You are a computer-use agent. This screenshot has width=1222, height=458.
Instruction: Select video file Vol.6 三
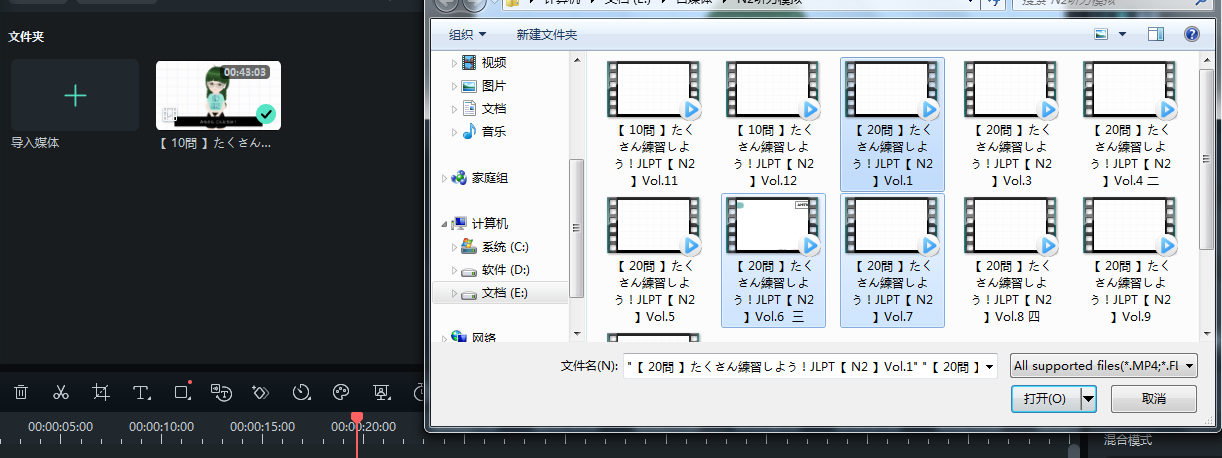click(x=774, y=260)
